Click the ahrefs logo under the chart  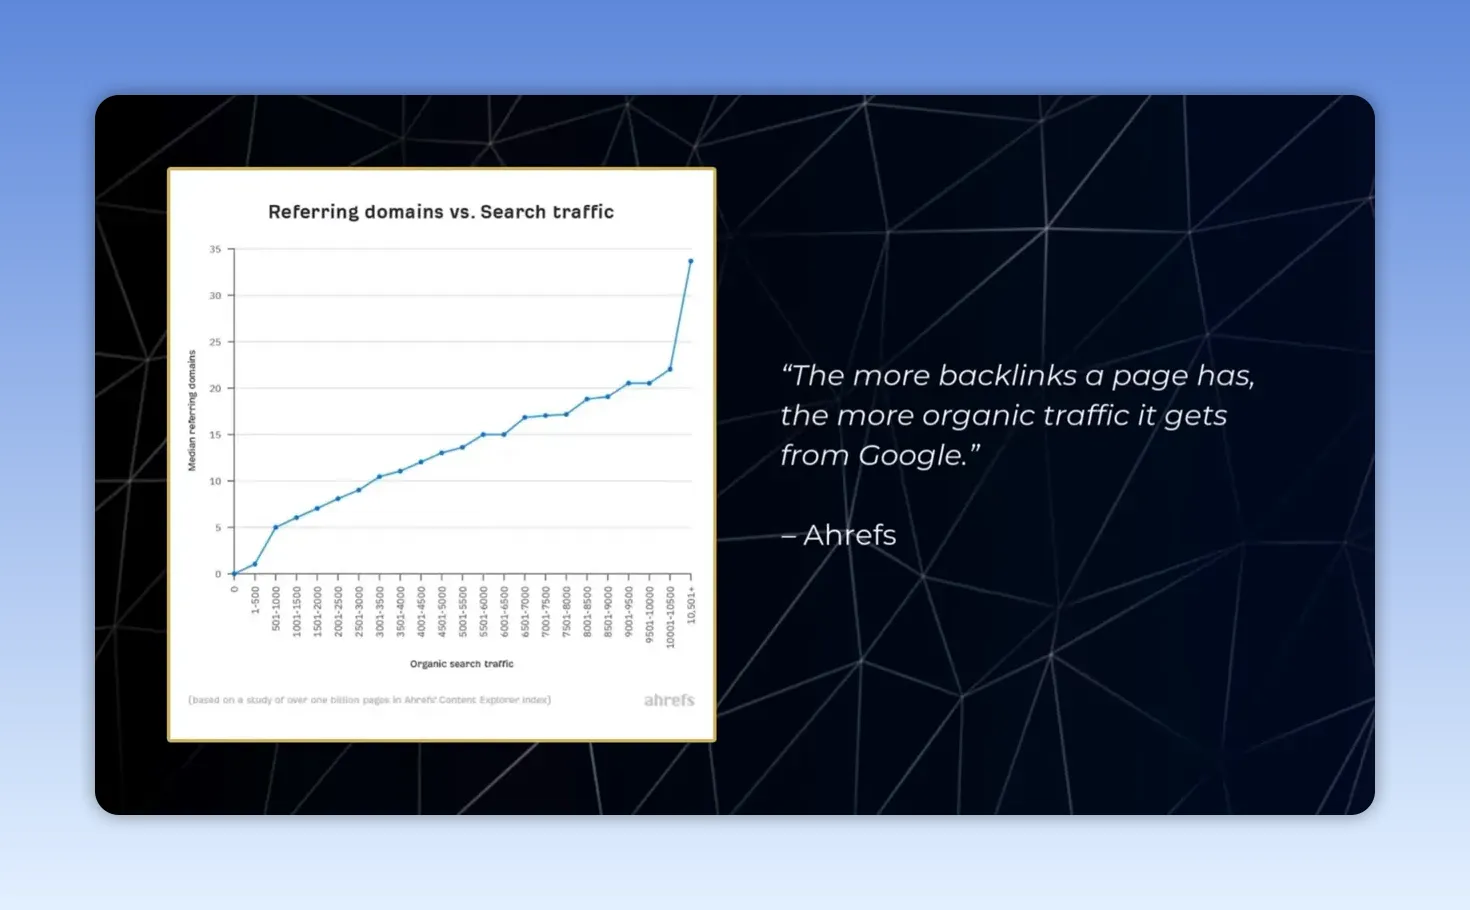(669, 700)
